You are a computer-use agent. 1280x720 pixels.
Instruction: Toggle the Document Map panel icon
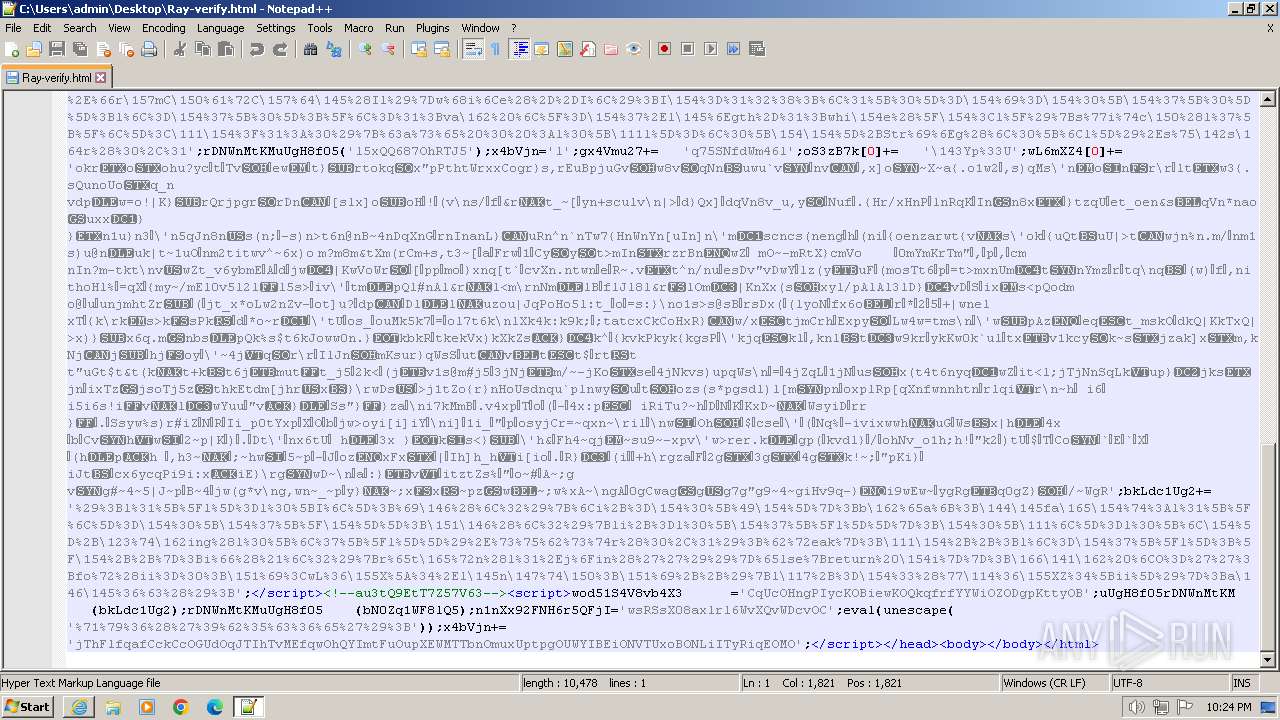[x=565, y=49]
